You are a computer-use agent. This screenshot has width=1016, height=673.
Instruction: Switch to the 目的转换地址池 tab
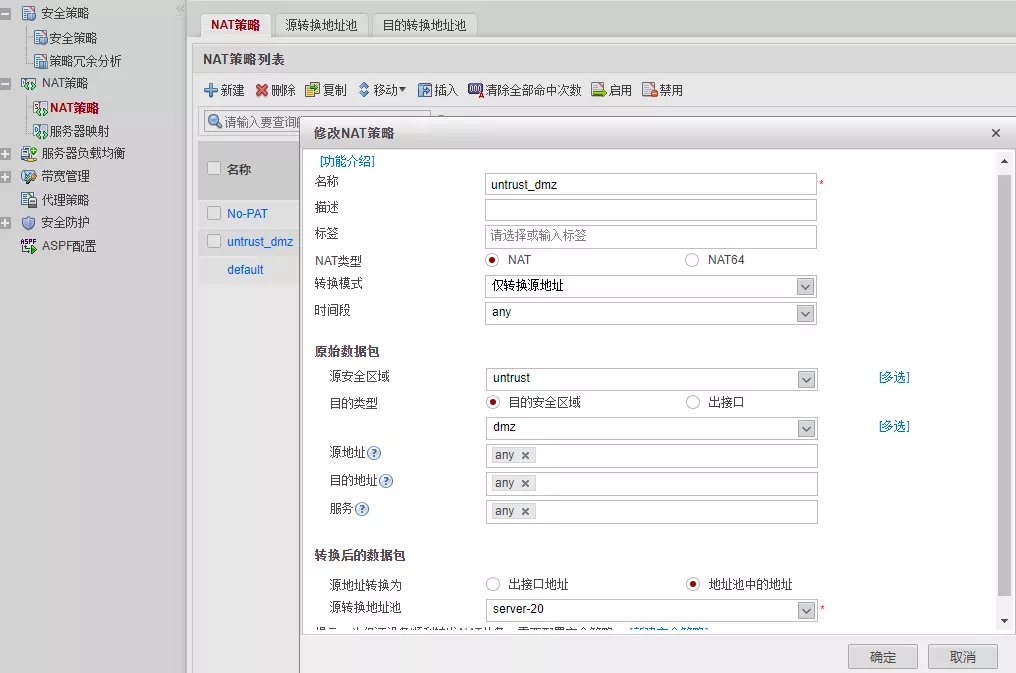424,25
